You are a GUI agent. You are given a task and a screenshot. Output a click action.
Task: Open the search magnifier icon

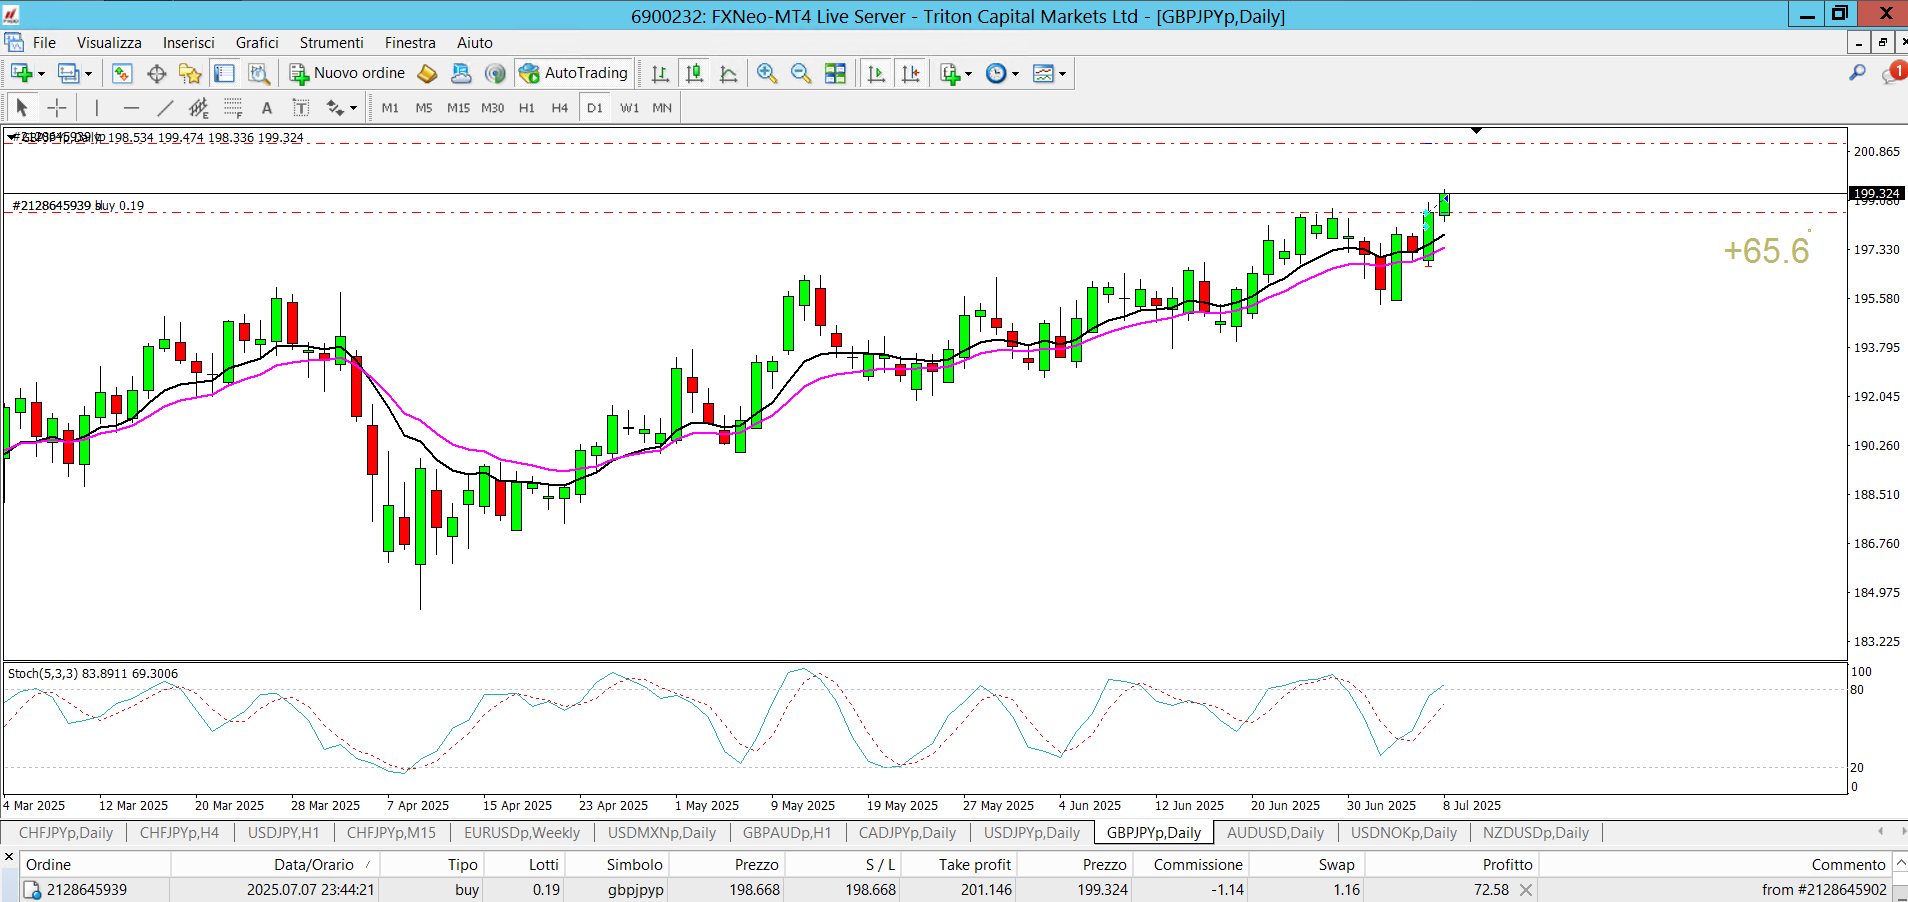pyautogui.click(x=1857, y=73)
